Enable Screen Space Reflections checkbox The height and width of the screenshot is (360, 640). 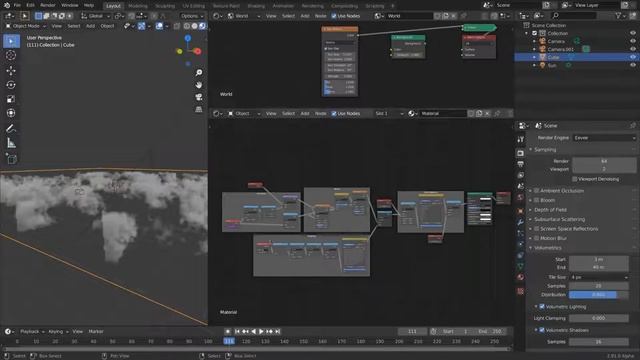[537, 229]
